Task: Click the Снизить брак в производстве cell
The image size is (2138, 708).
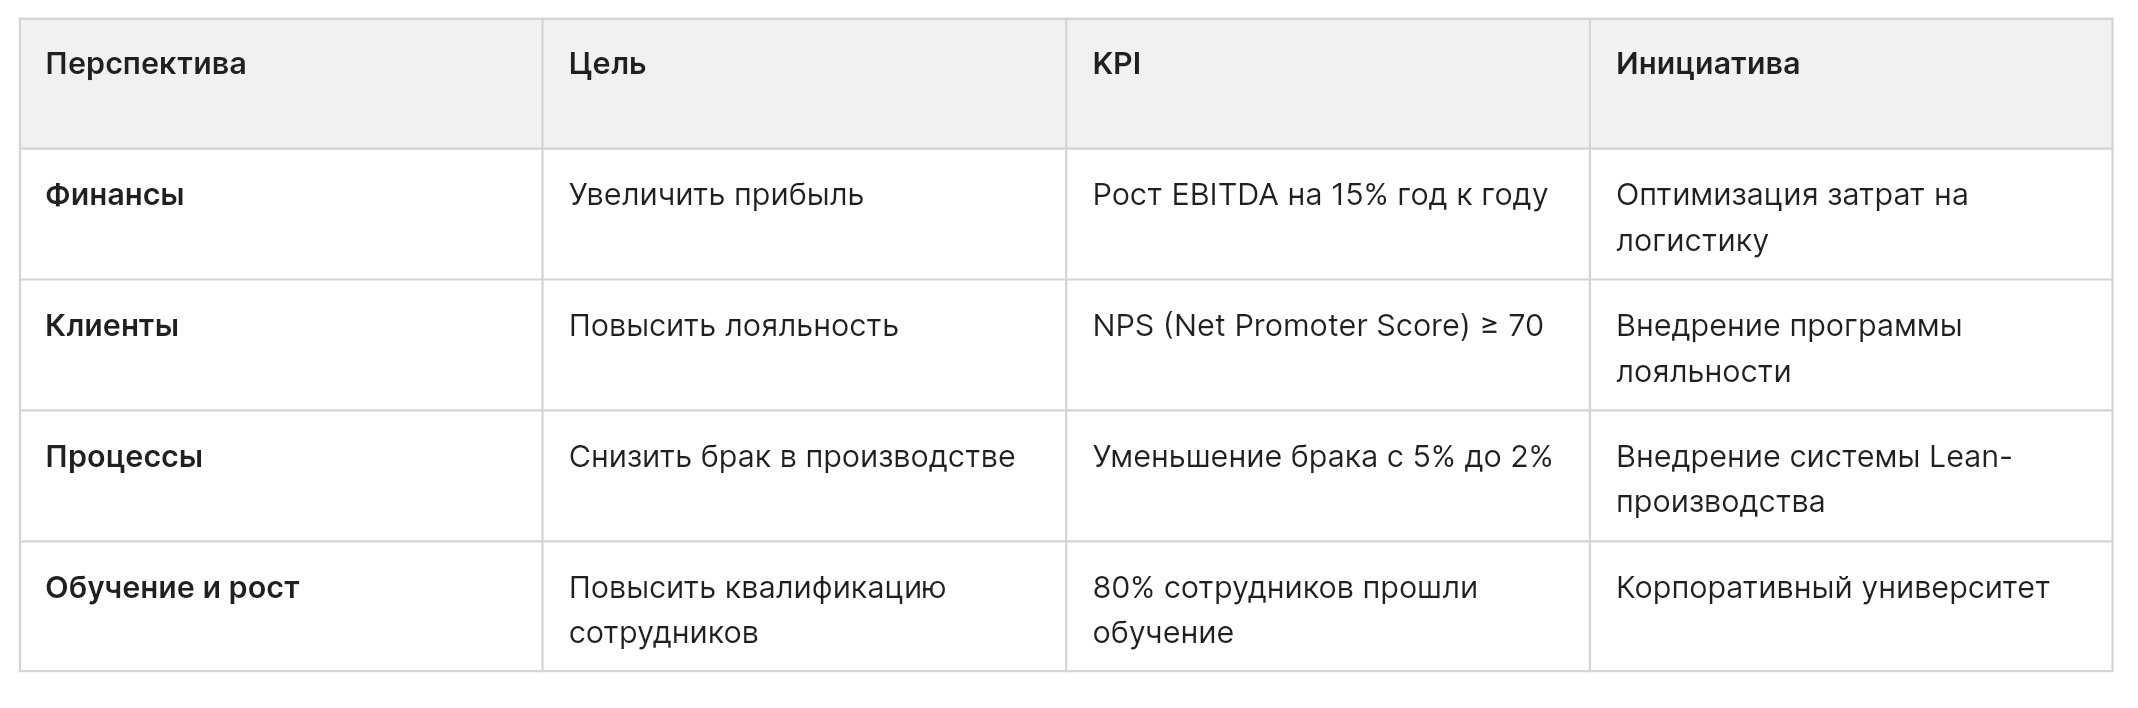Action: pos(804,476)
